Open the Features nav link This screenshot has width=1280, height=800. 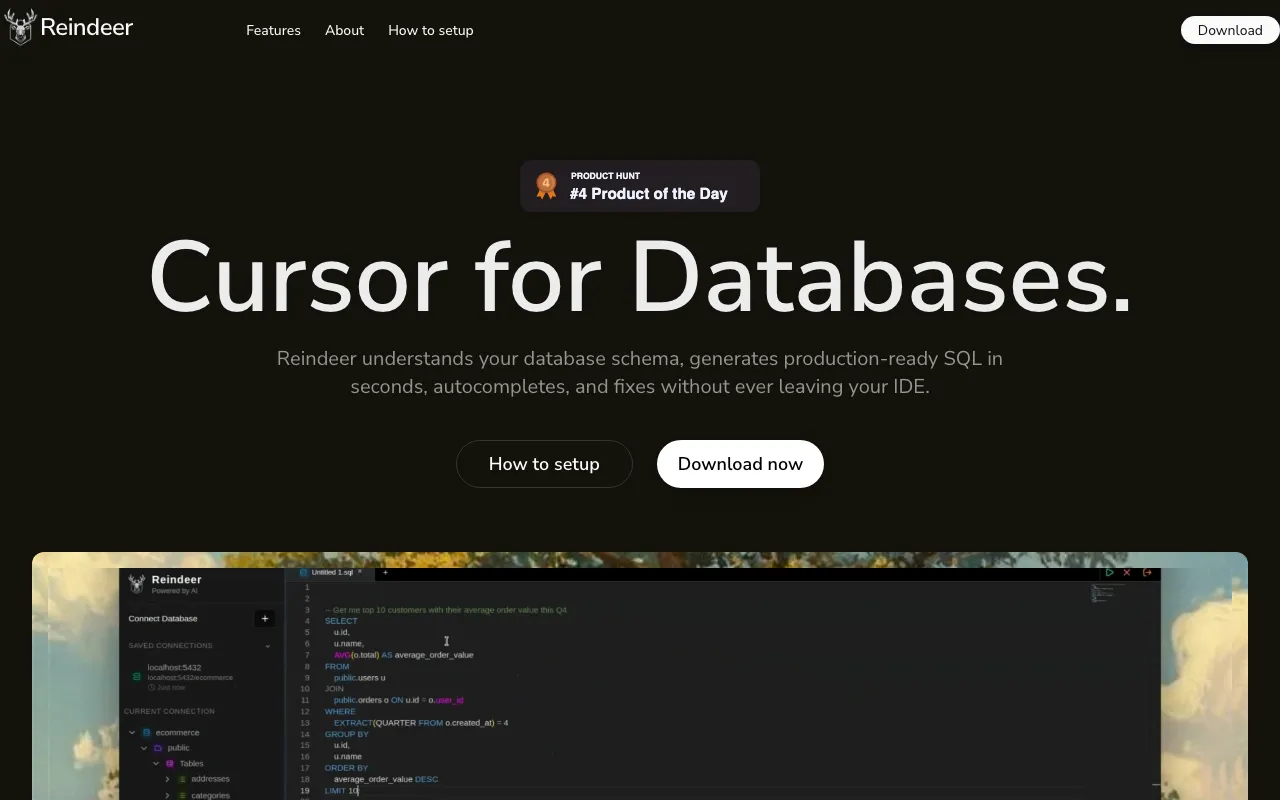(273, 30)
